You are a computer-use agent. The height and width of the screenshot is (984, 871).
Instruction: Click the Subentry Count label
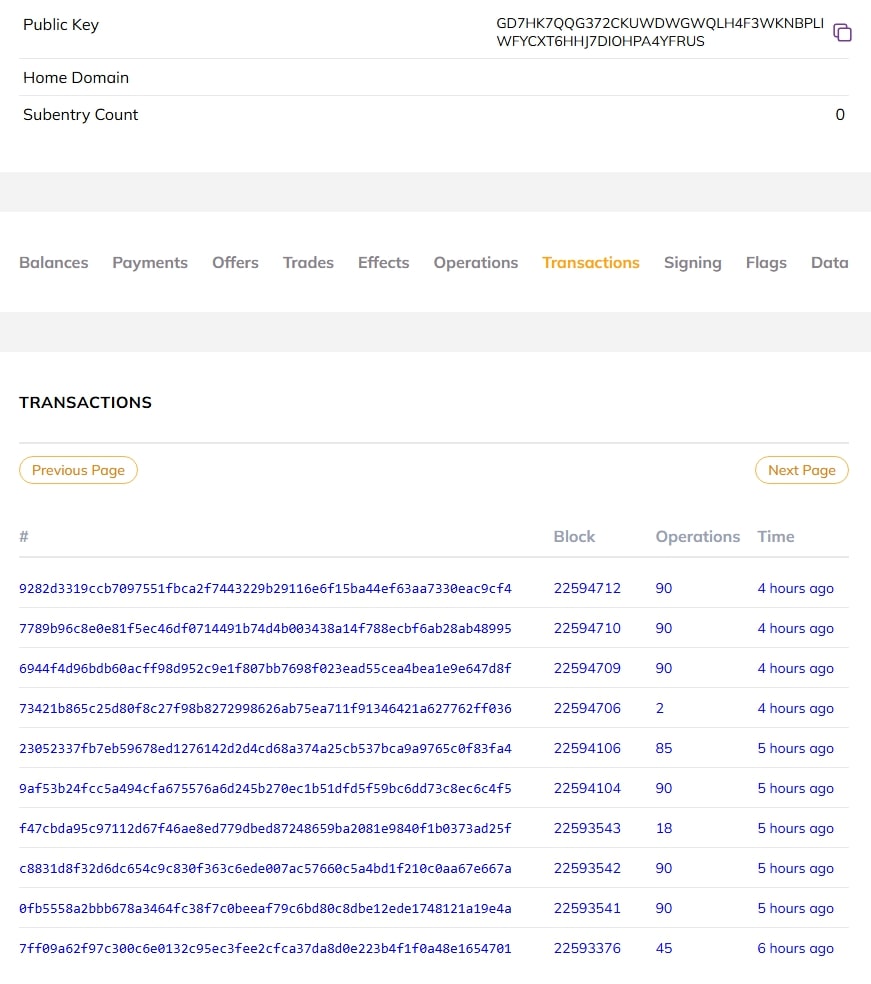(80, 115)
